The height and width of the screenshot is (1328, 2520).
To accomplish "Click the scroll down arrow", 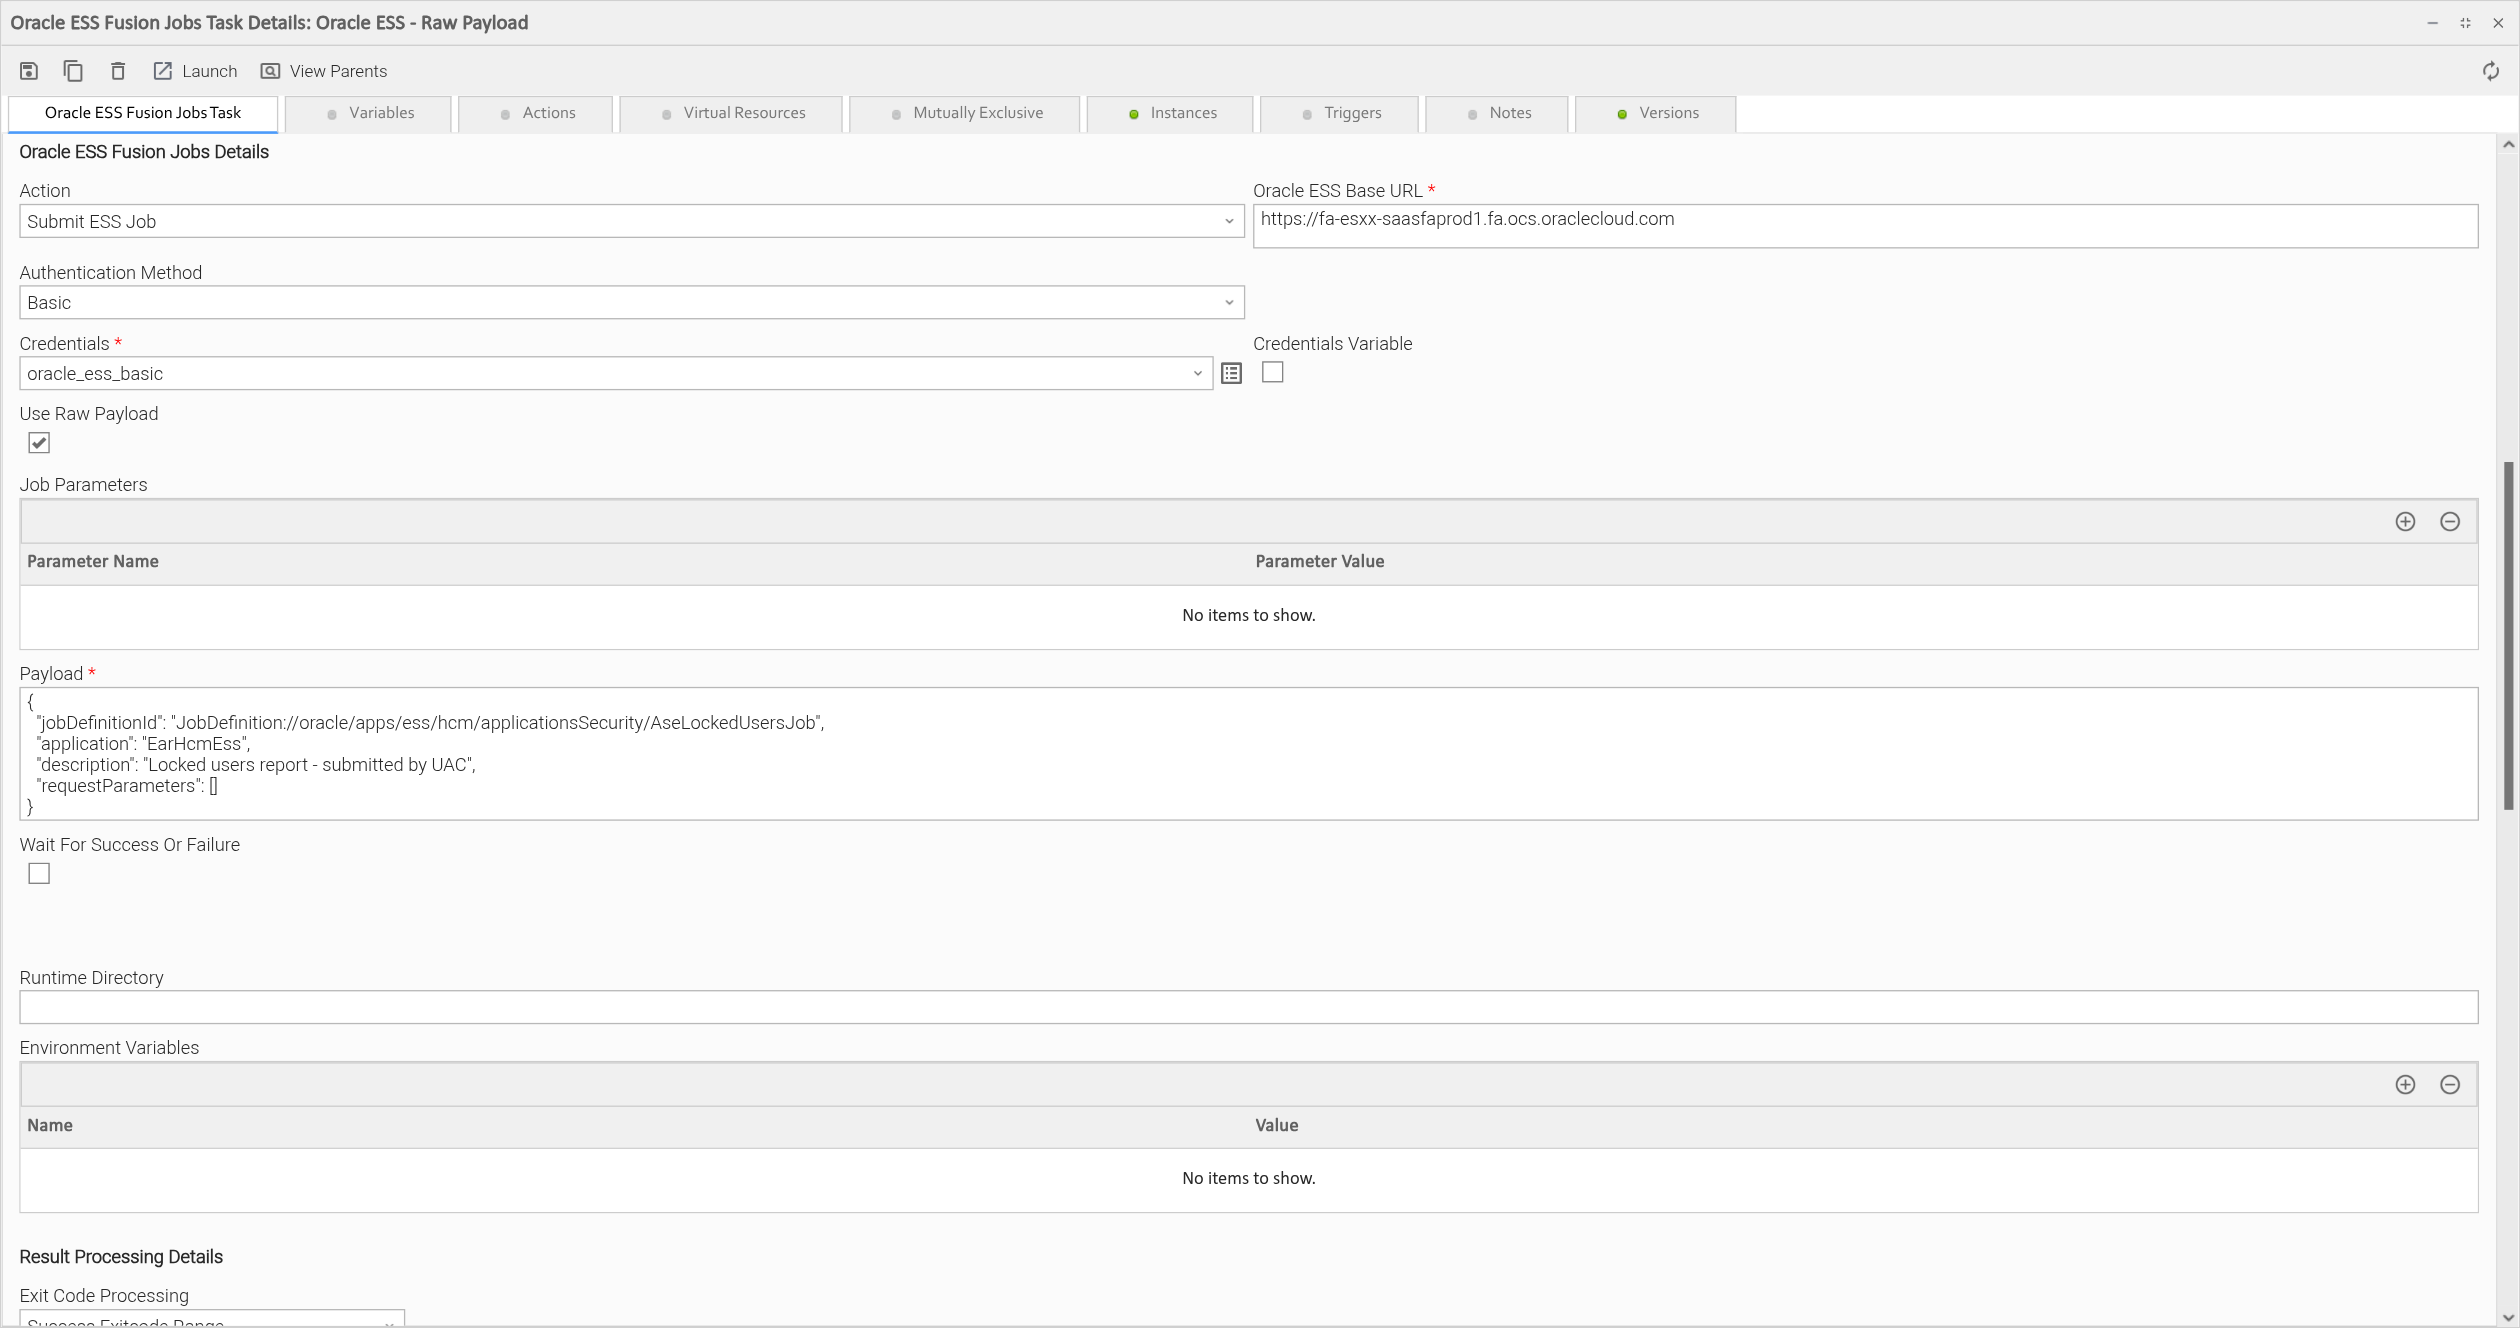I will (x=2508, y=1318).
